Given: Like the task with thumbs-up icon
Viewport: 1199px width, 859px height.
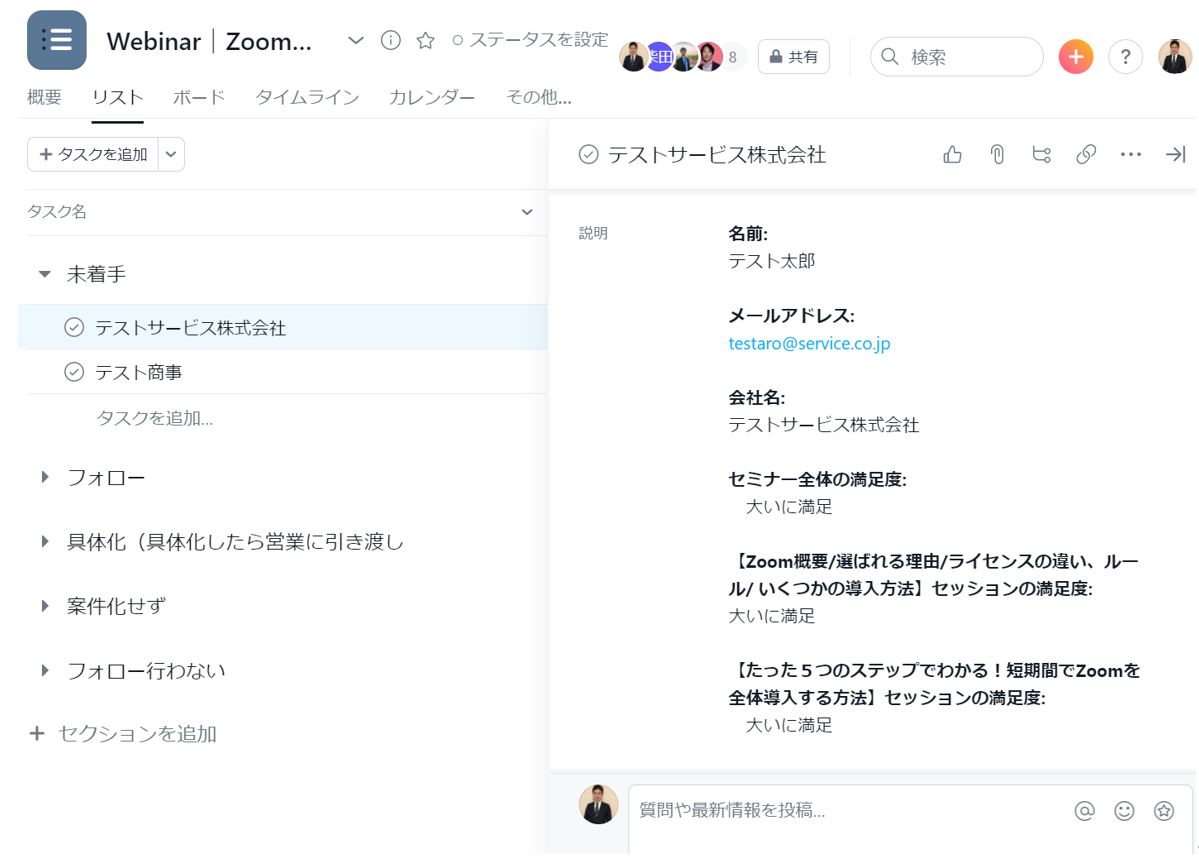Looking at the screenshot, I should pos(953,155).
